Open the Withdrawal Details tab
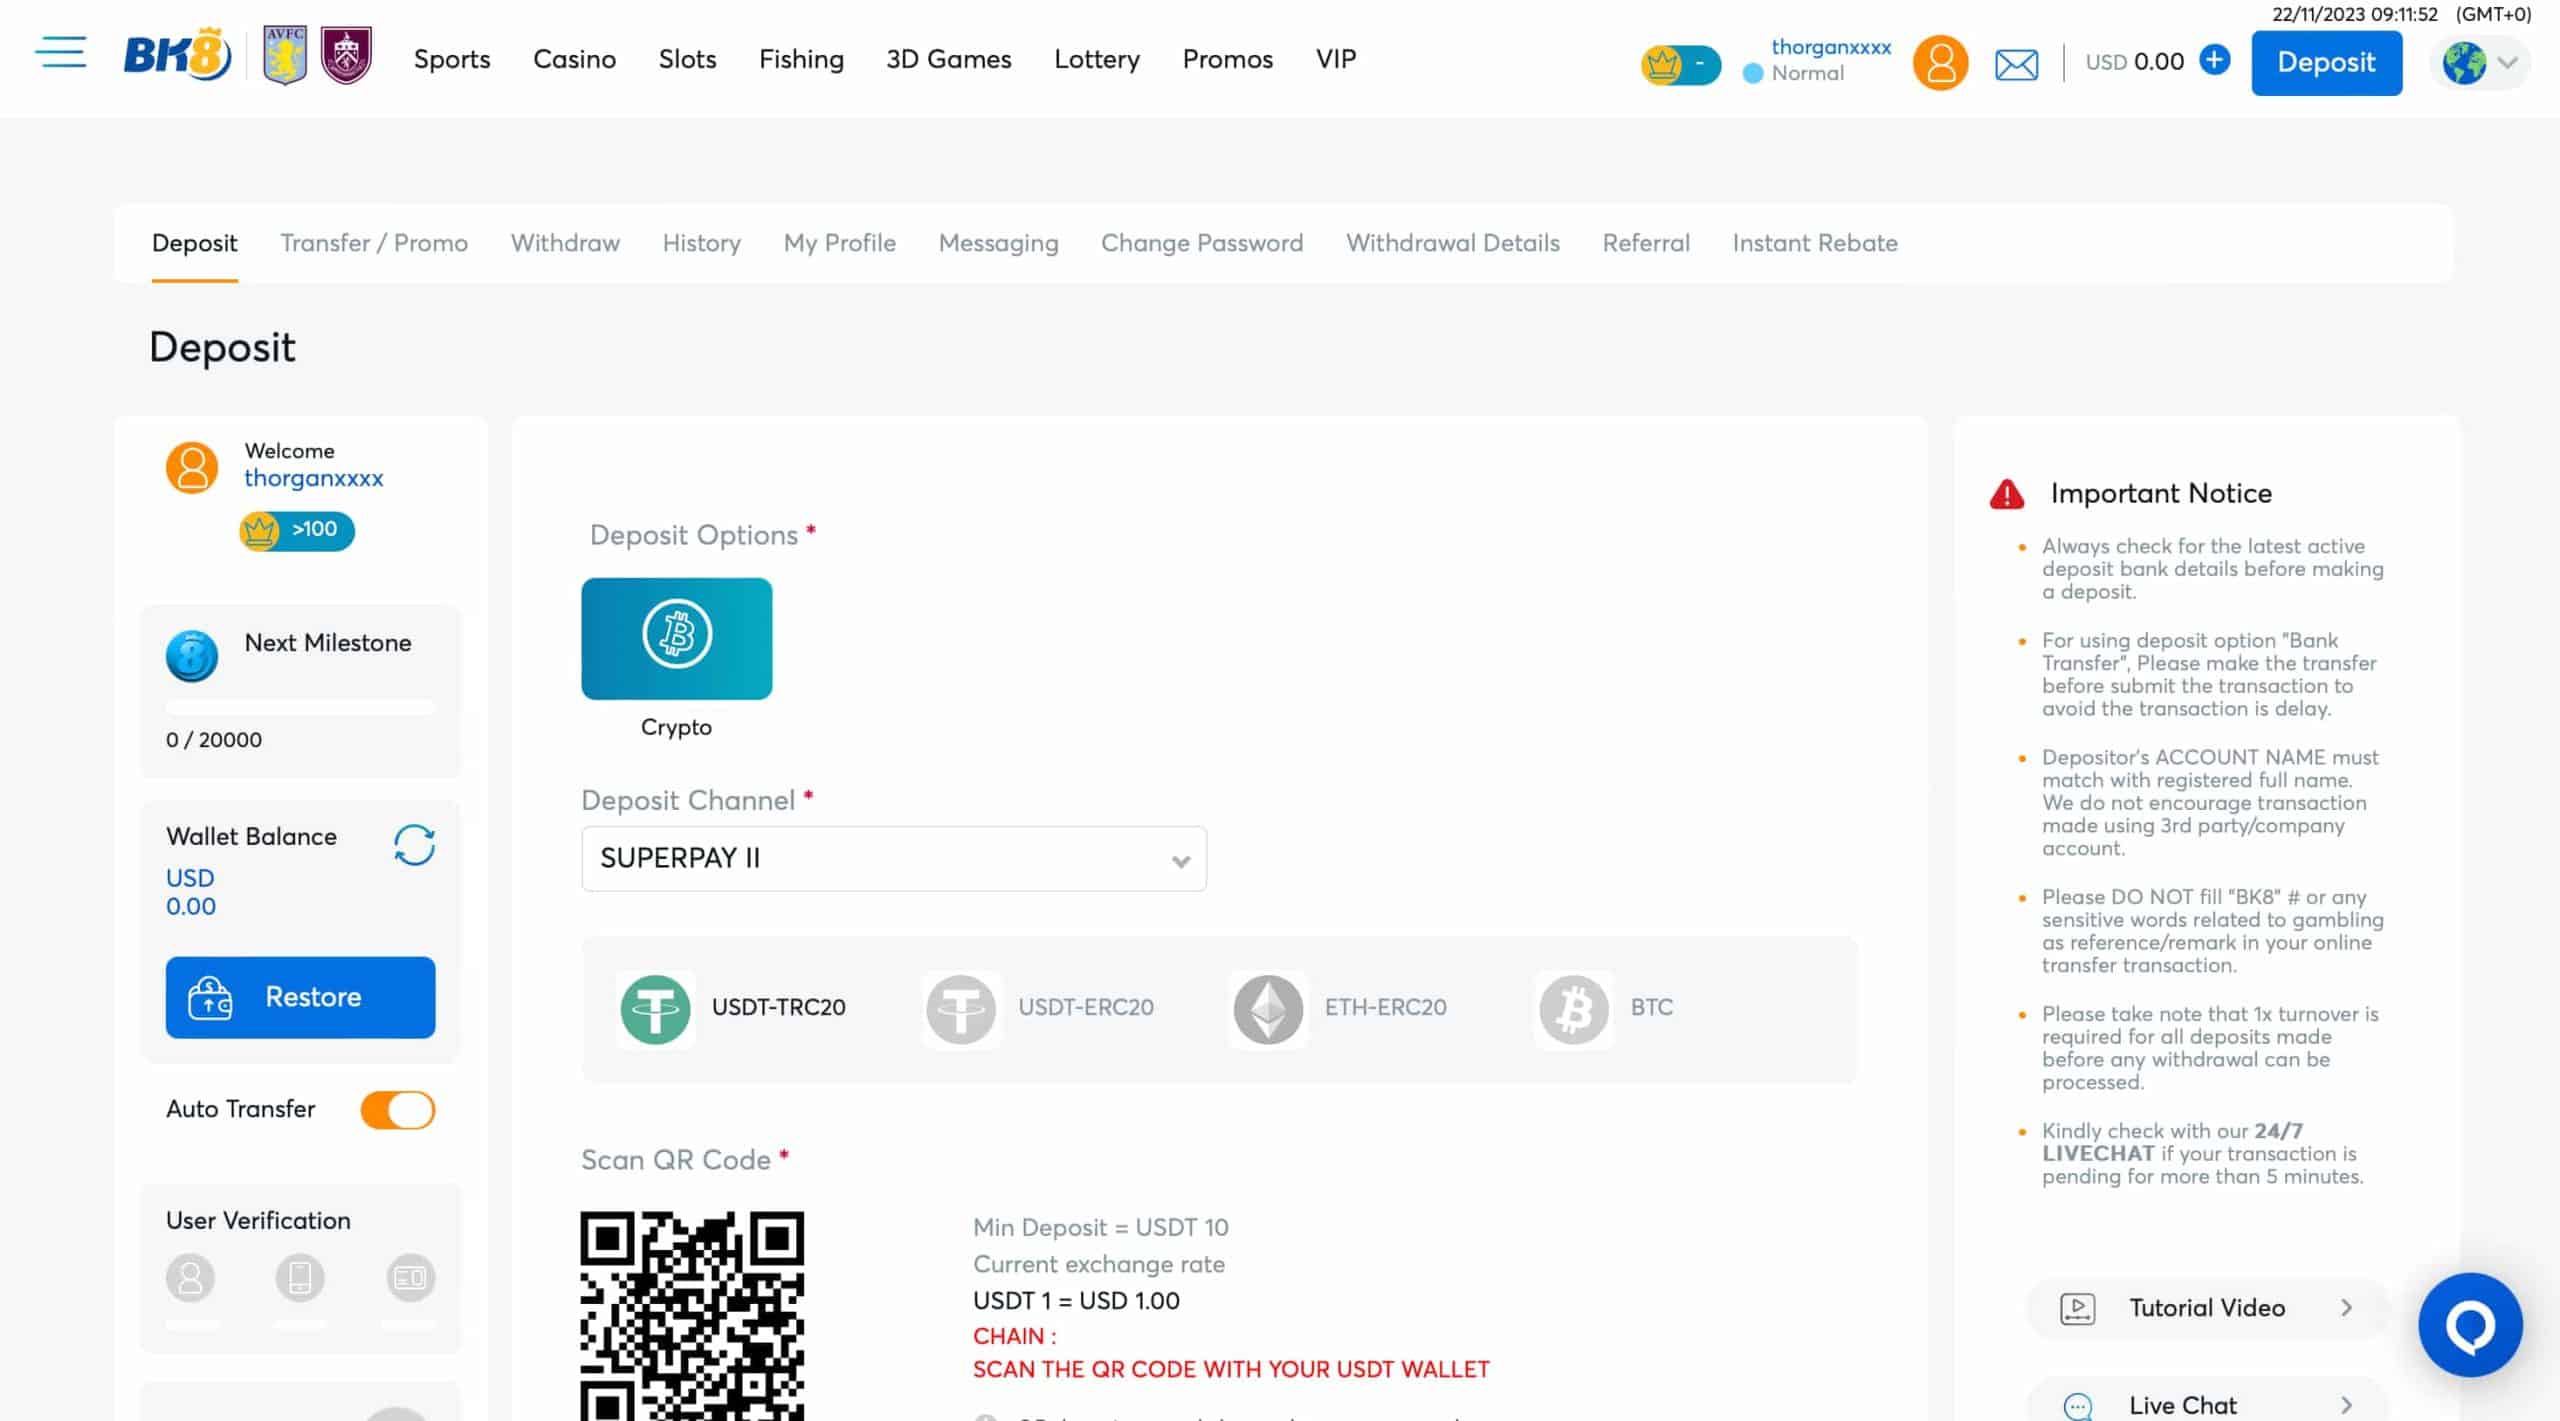 [x=1452, y=243]
